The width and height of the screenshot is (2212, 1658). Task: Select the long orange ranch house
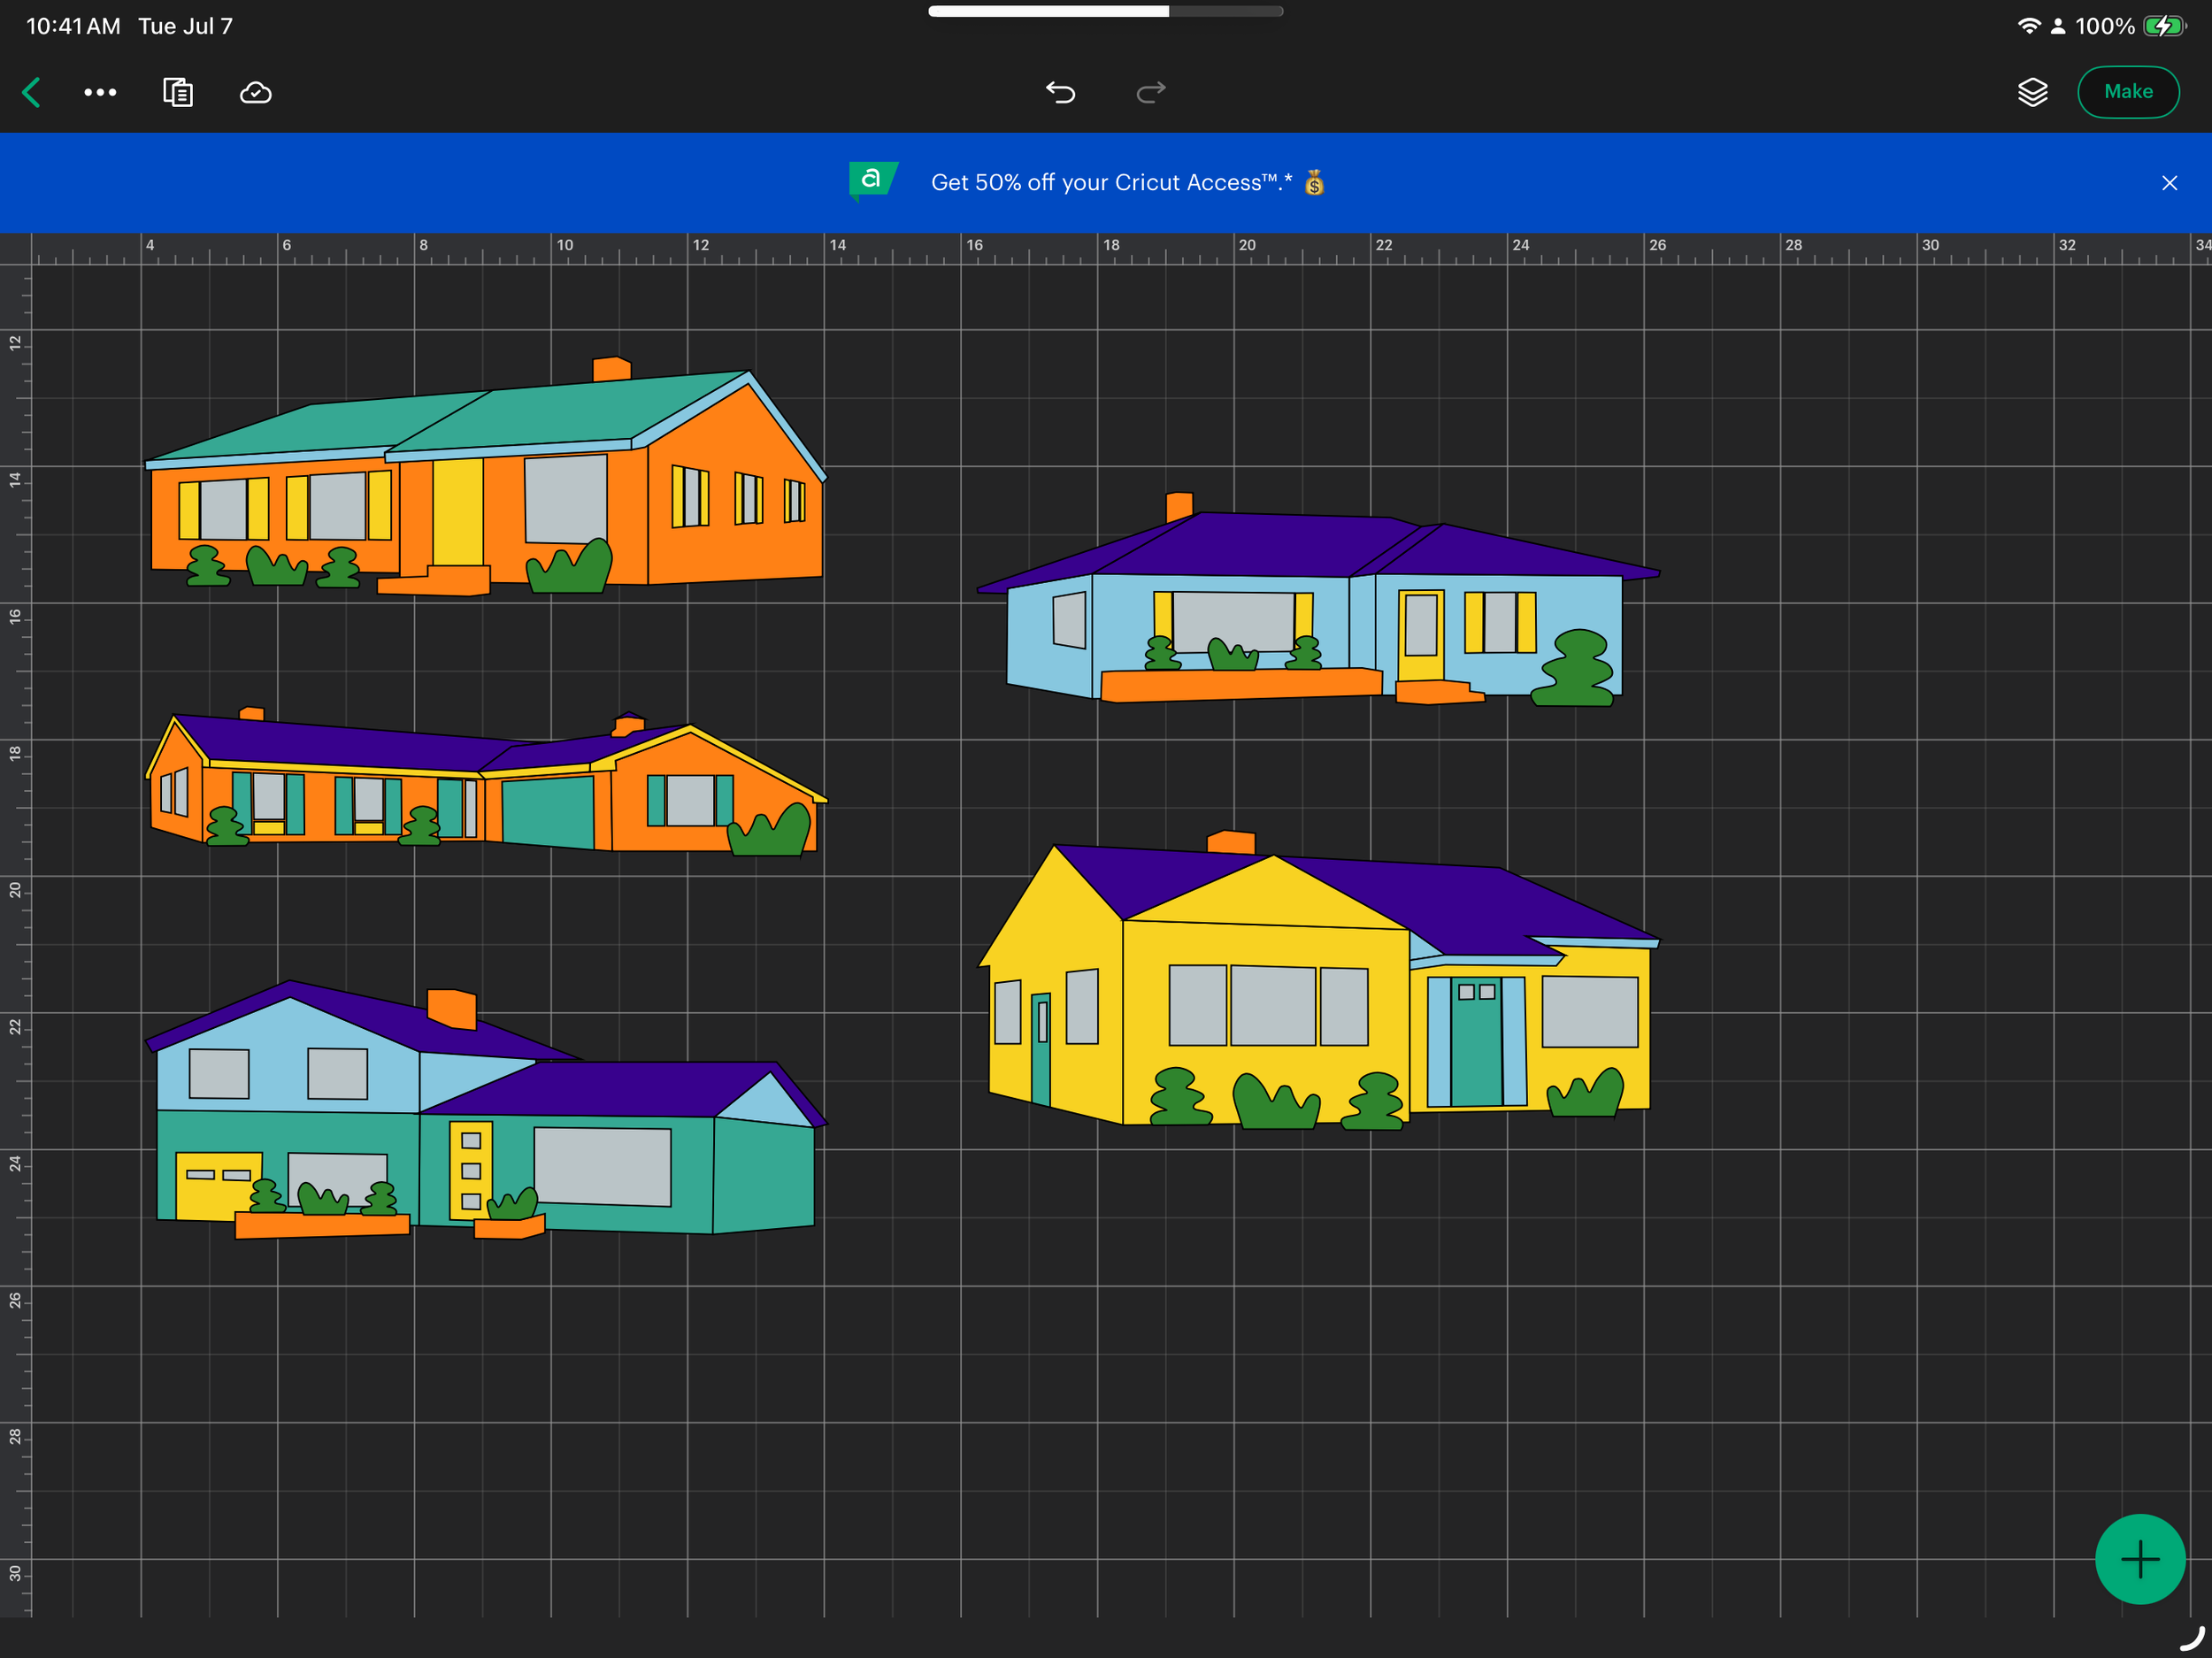[486, 782]
